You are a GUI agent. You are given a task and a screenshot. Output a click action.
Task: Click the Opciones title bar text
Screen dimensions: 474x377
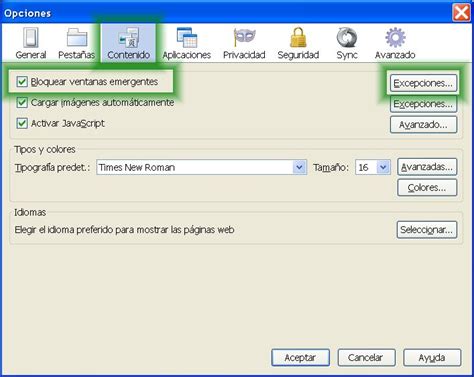[28, 13]
